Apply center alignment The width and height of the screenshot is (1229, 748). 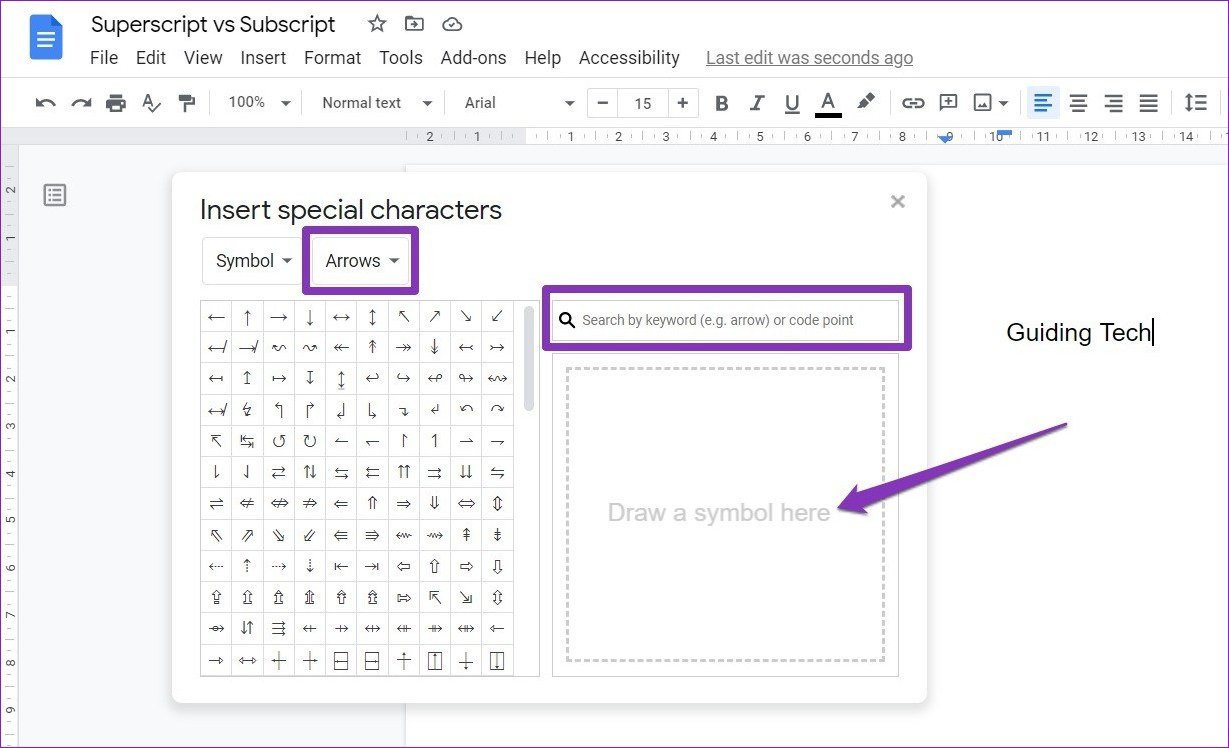pyautogui.click(x=1078, y=103)
